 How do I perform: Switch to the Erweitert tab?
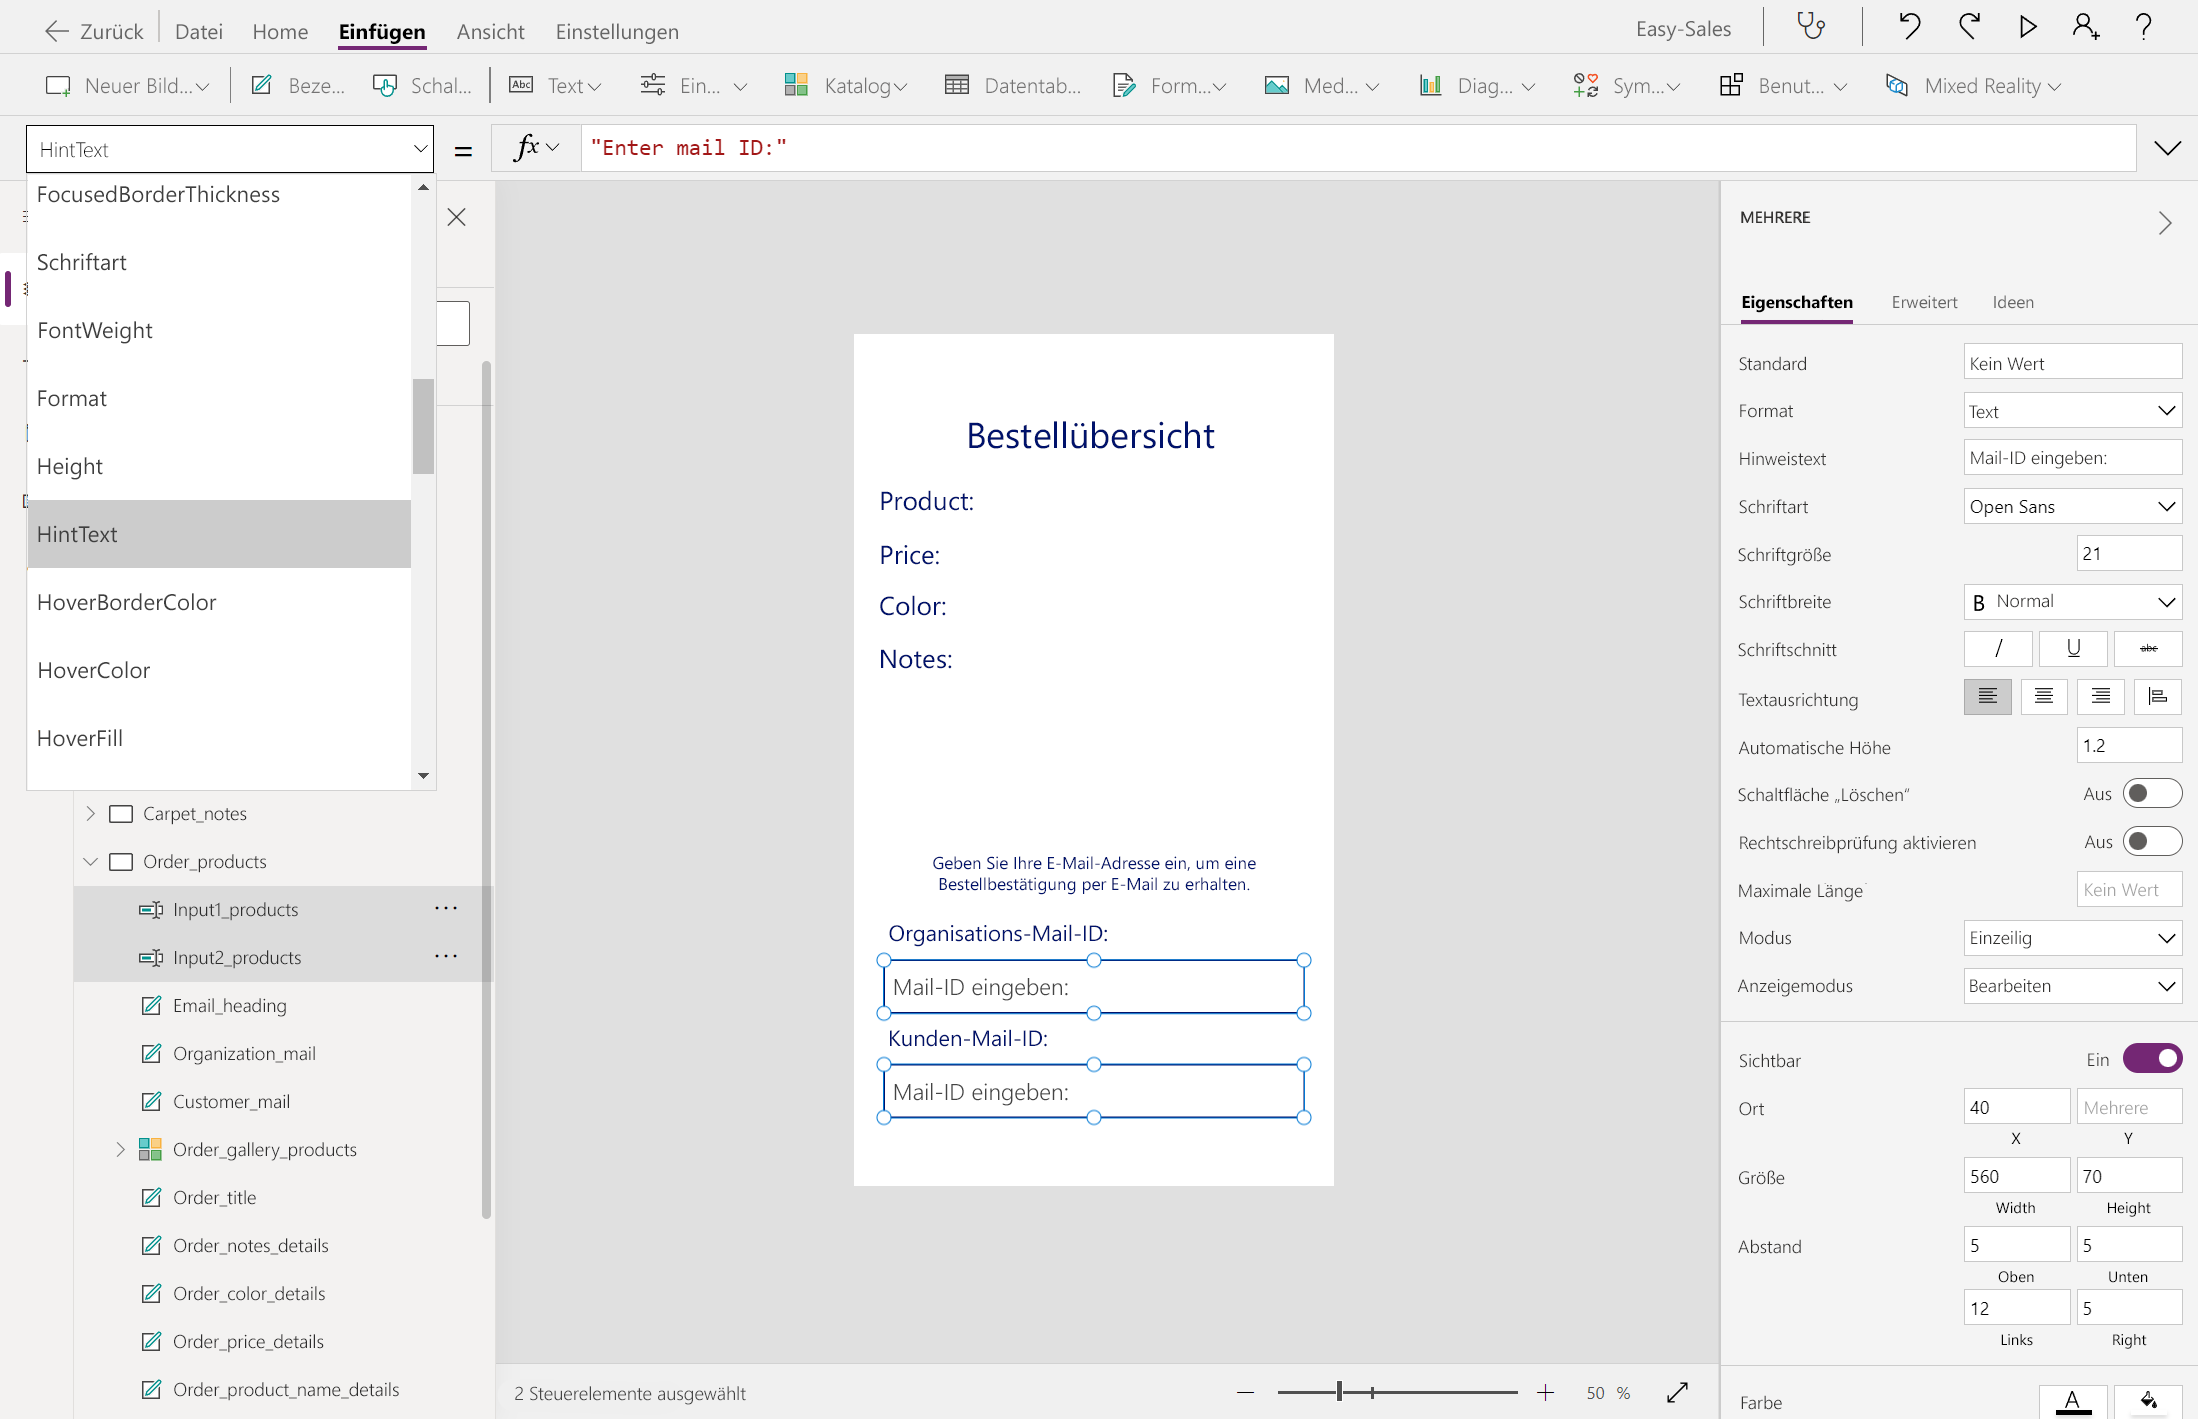[x=1924, y=302]
